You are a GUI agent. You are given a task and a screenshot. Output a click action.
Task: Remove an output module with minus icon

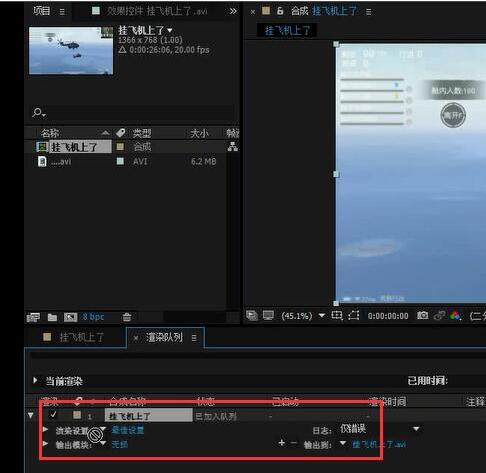(x=293, y=443)
